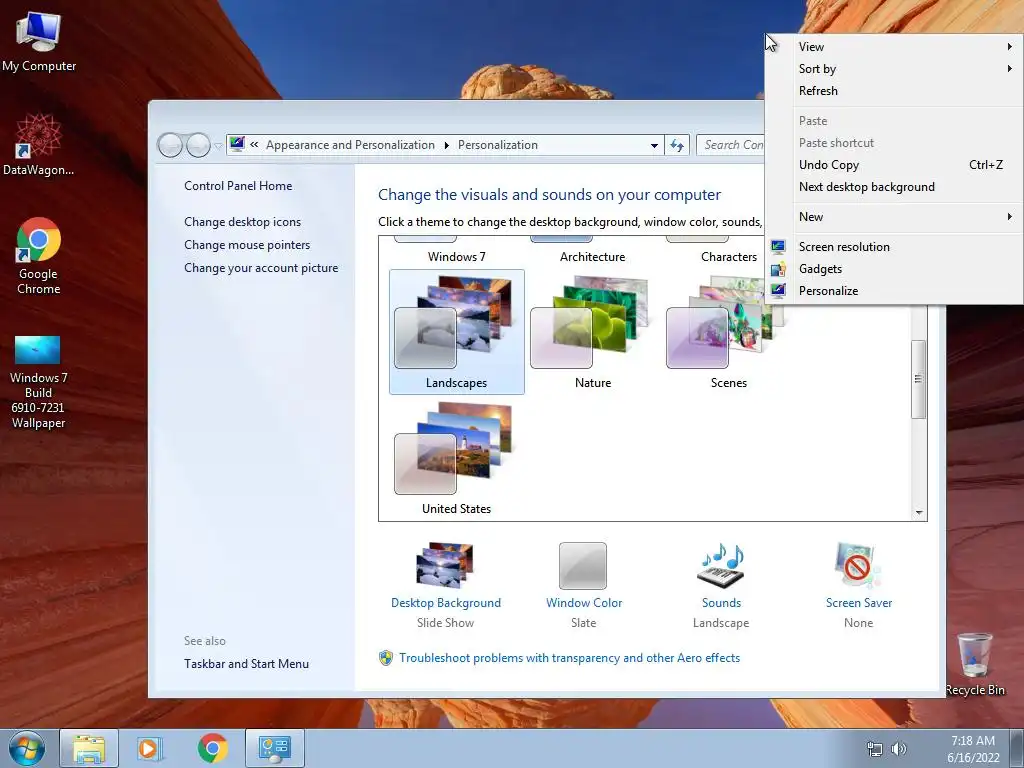The height and width of the screenshot is (768, 1024).
Task: Open Control Panel Home link
Action: pos(238,185)
